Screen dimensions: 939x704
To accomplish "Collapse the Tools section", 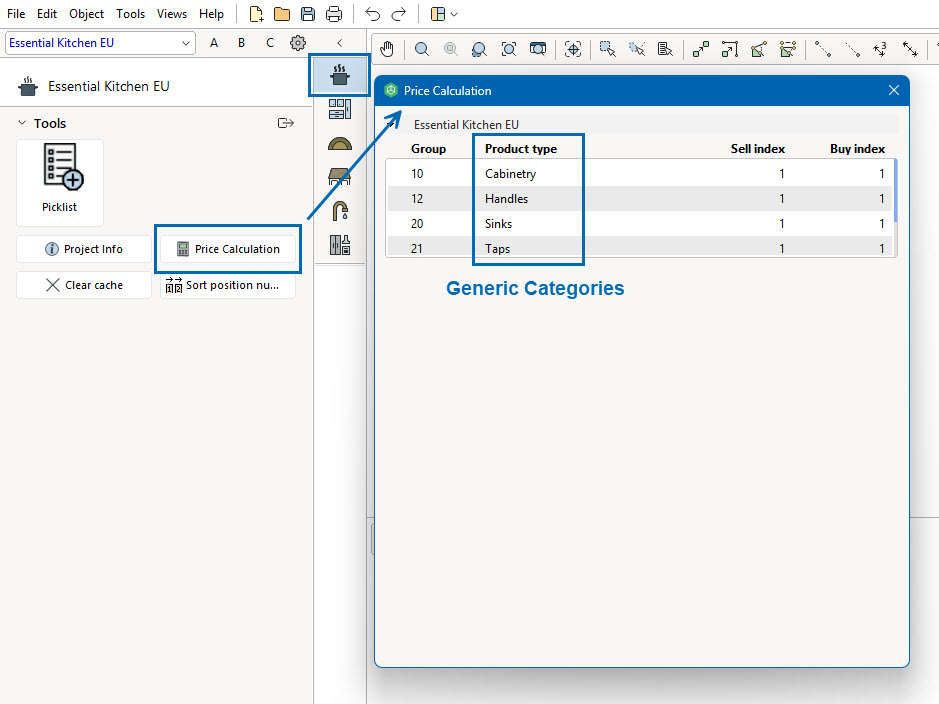I will (x=22, y=123).
